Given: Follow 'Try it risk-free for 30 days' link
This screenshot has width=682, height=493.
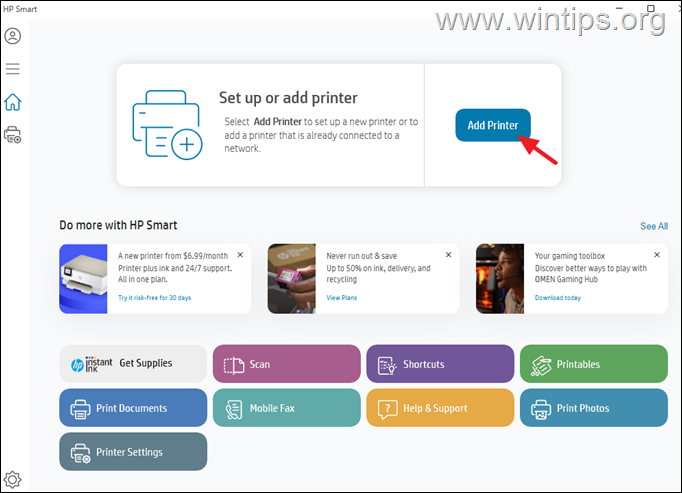Looking at the screenshot, I should tap(154, 298).
